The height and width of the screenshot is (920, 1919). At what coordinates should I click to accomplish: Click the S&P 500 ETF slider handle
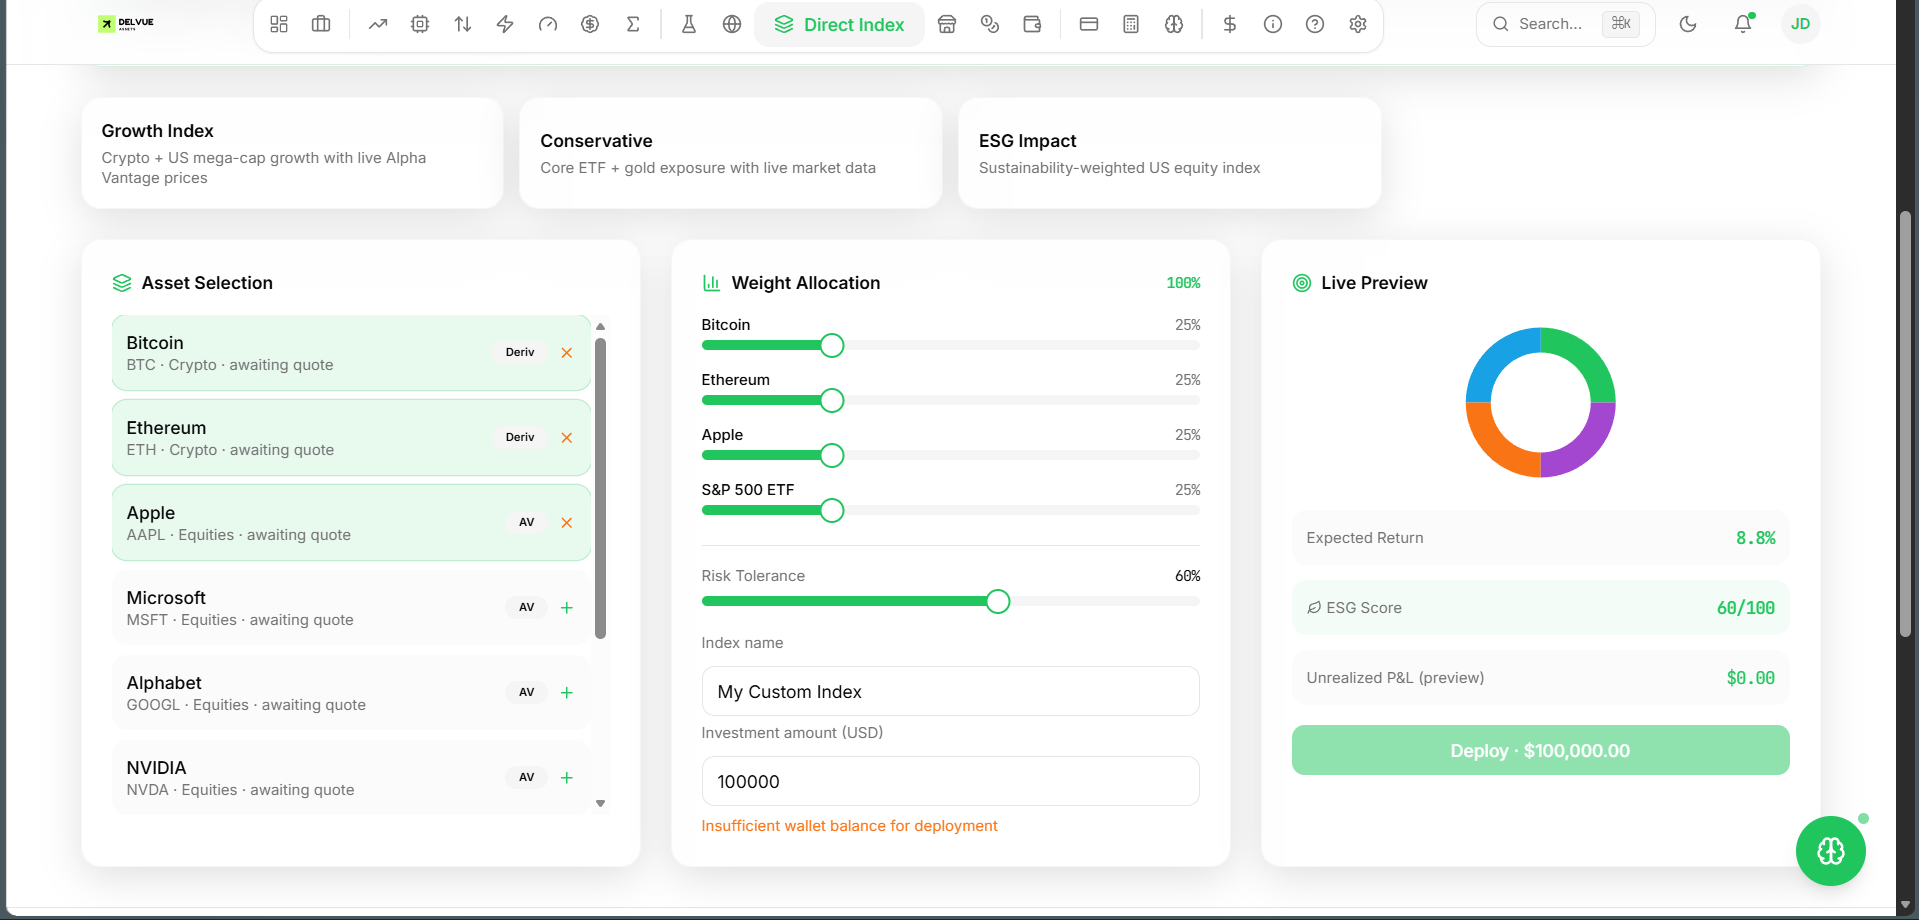pyautogui.click(x=832, y=510)
